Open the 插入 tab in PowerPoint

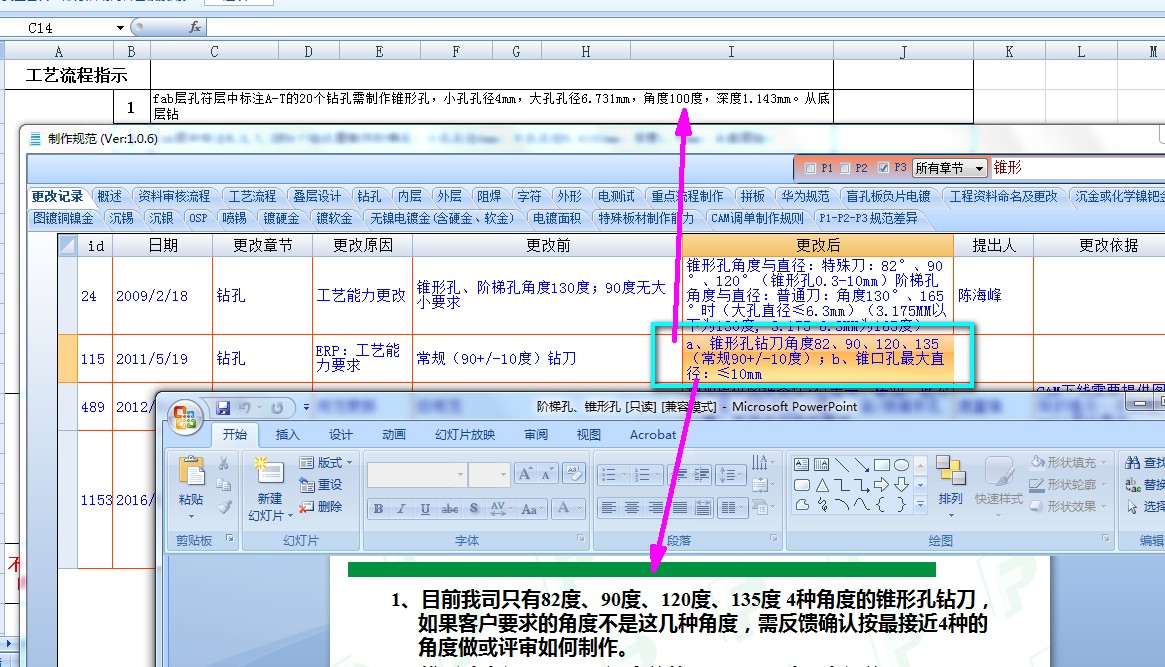click(x=288, y=435)
